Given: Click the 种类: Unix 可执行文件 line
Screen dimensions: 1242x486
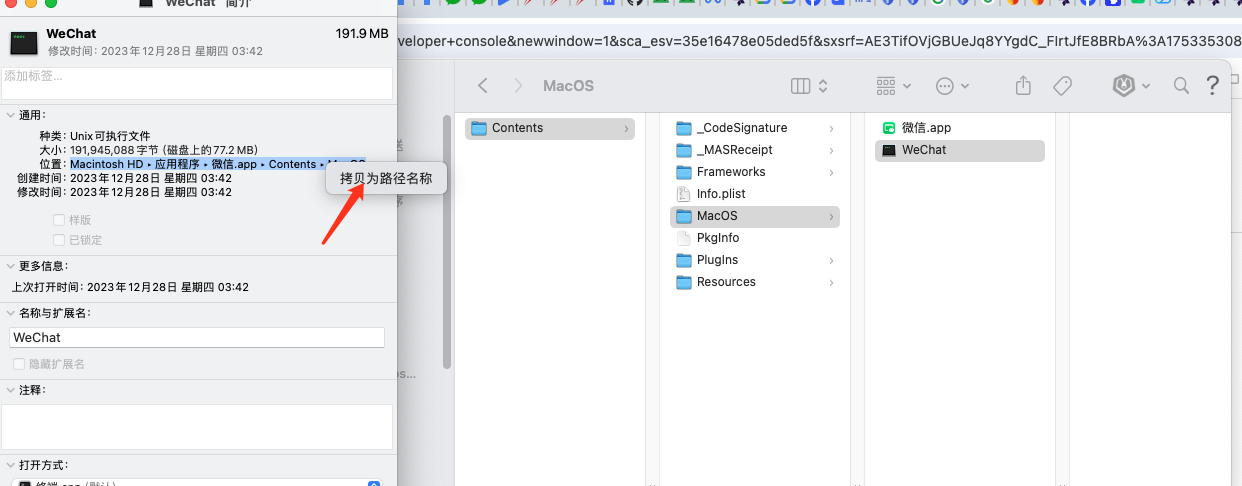Looking at the screenshot, I should (95, 136).
